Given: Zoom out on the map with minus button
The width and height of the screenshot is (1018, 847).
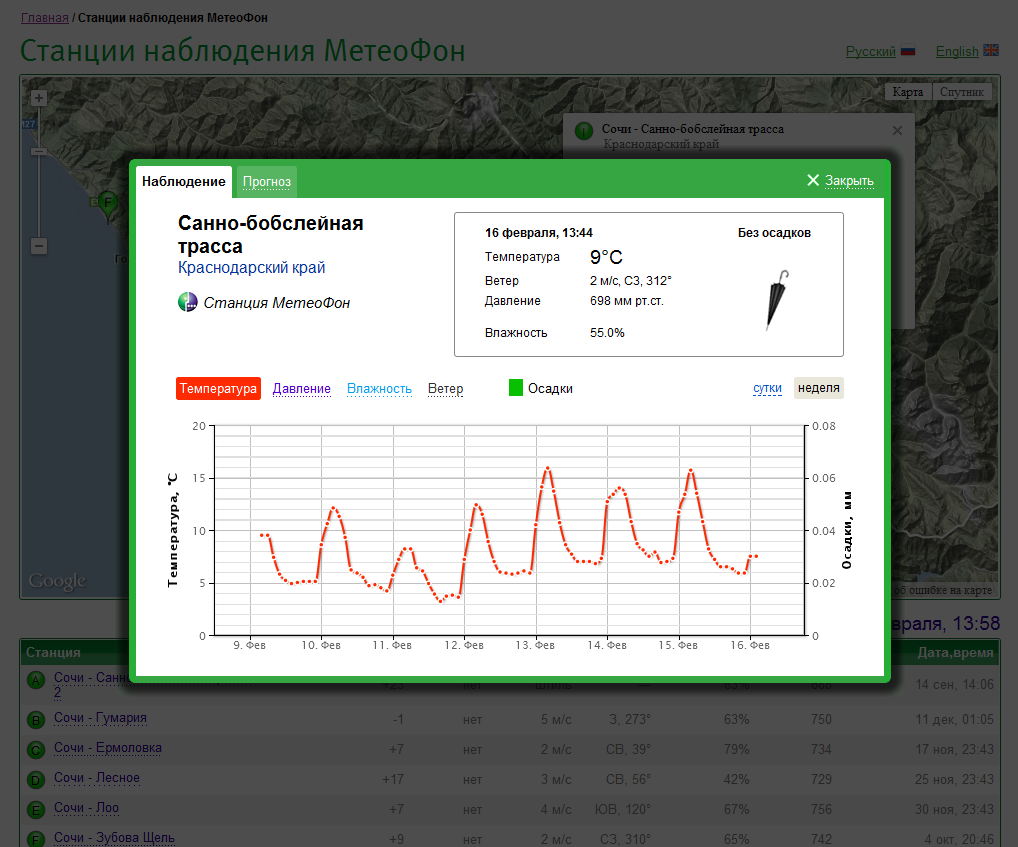Looking at the screenshot, I should (x=39, y=246).
